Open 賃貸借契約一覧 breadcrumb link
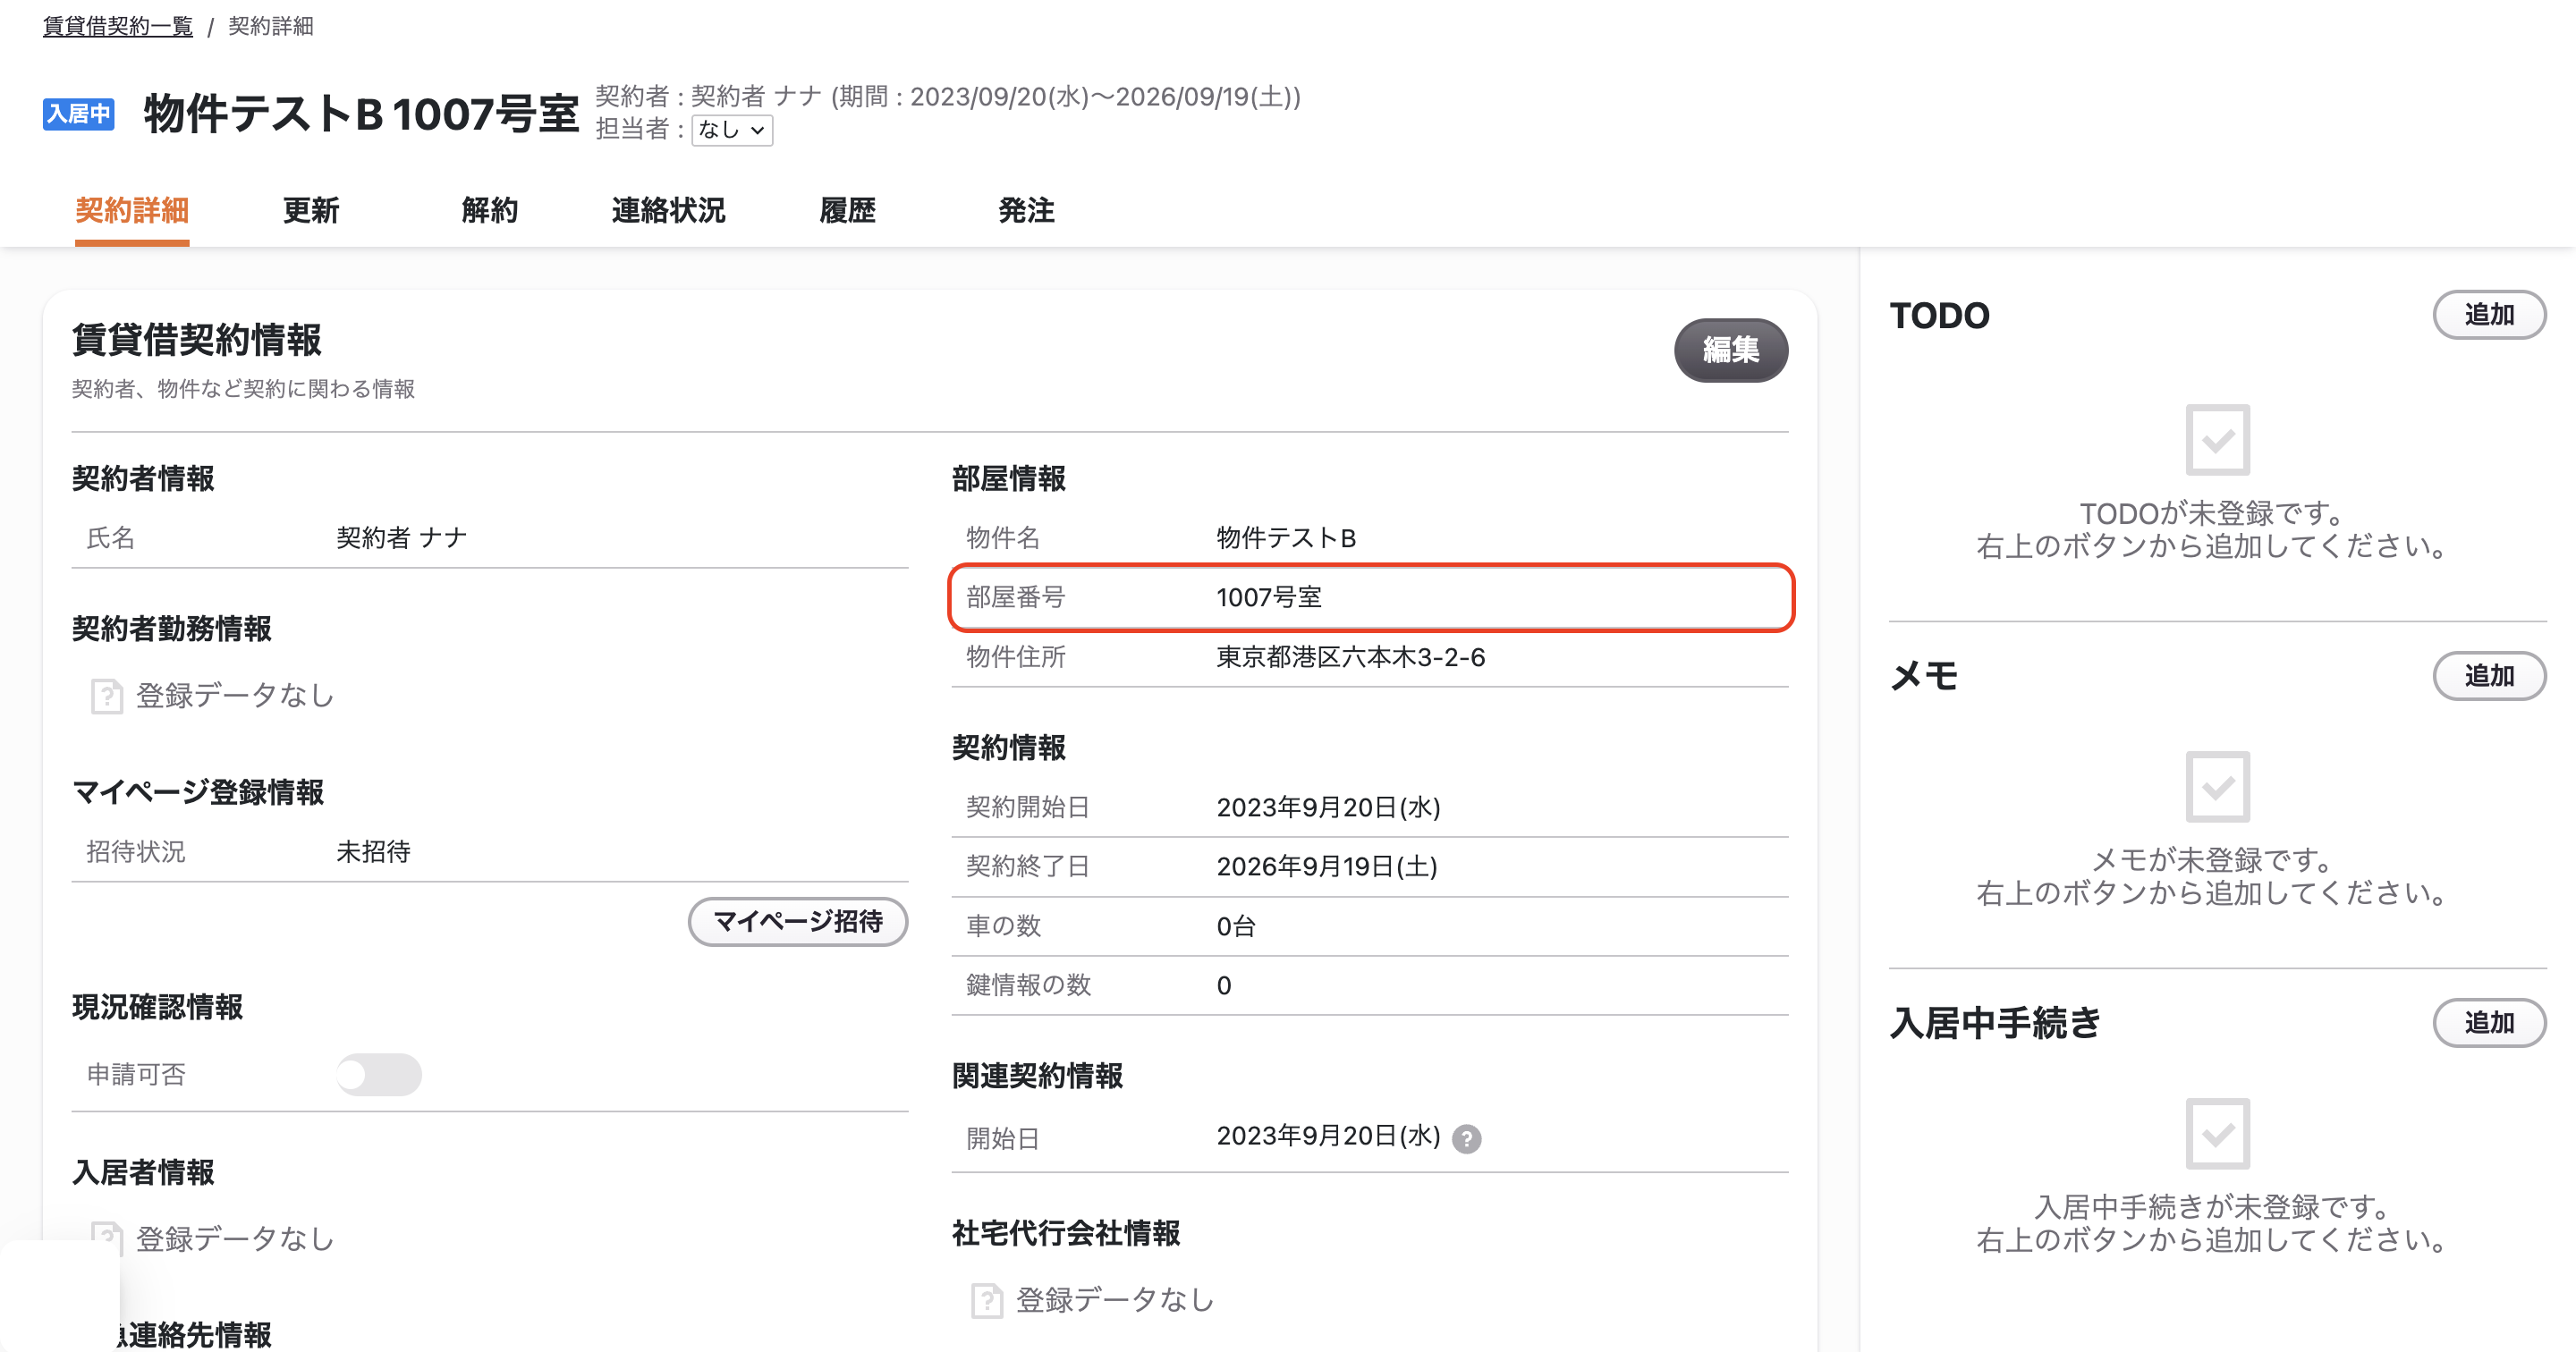 (x=118, y=26)
